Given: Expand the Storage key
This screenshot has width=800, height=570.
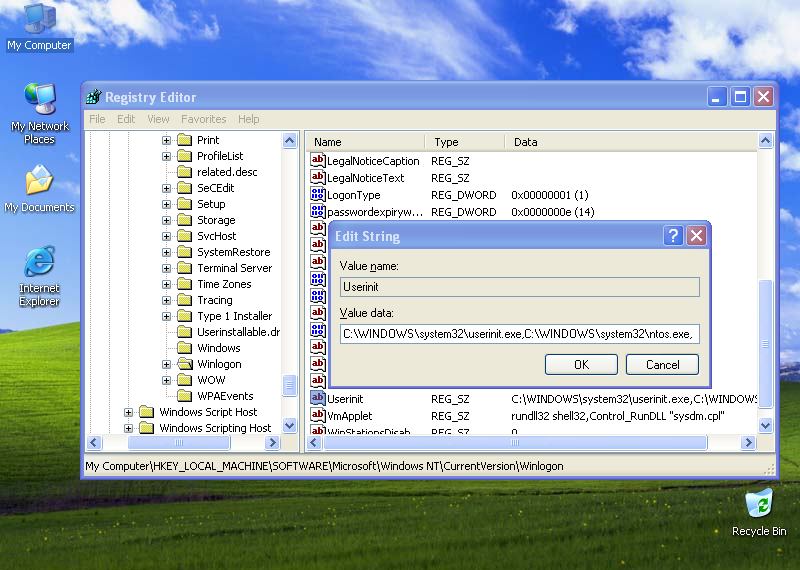Looking at the screenshot, I should (166, 220).
